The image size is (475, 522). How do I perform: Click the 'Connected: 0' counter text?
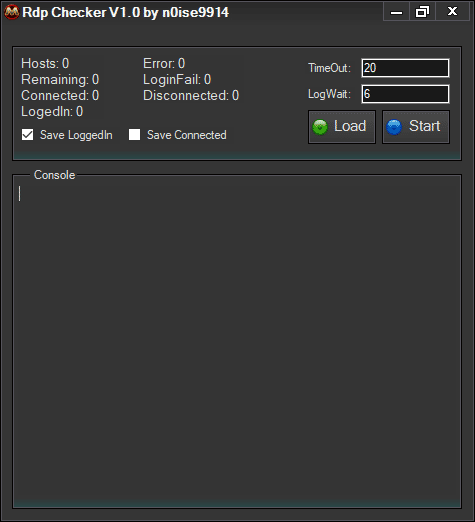pos(60,95)
